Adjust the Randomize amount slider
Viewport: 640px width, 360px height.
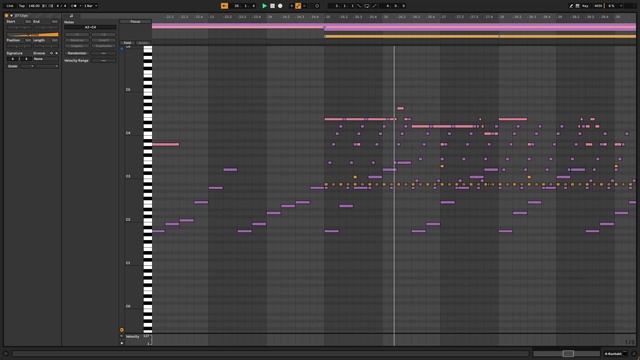tap(103, 53)
